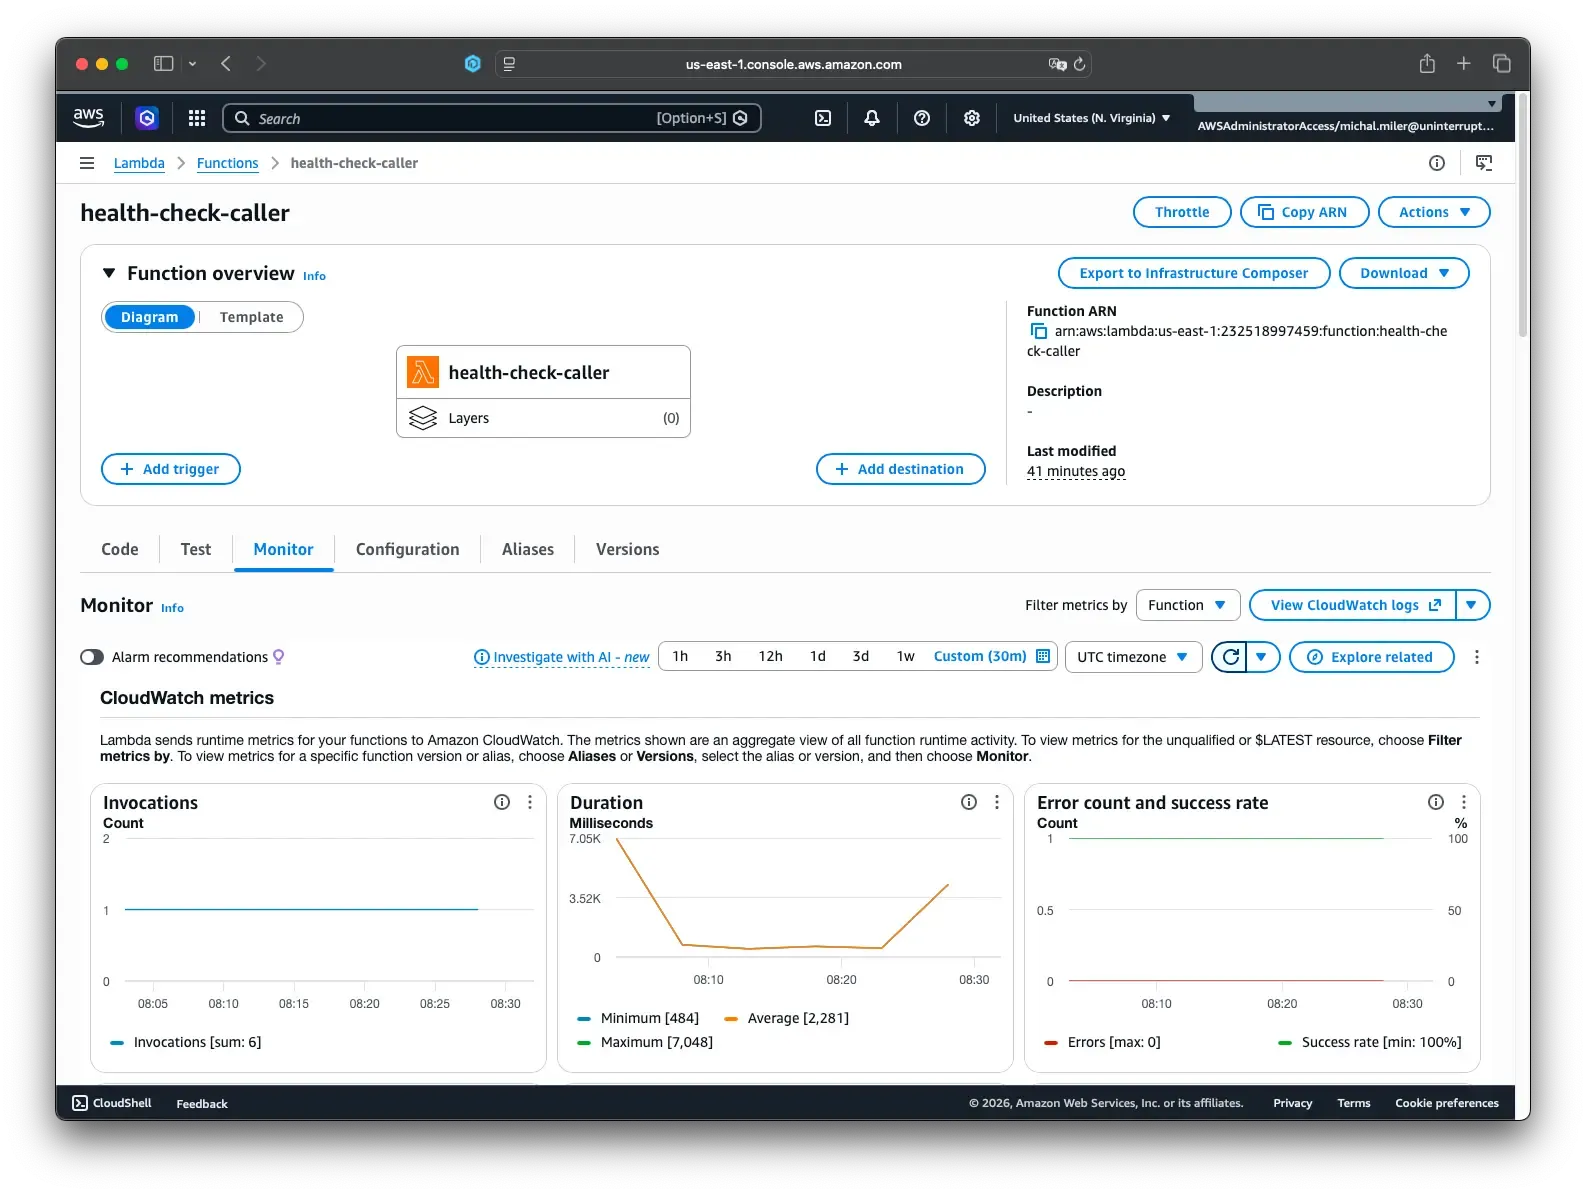Open Invocations chart options menu

point(530,802)
